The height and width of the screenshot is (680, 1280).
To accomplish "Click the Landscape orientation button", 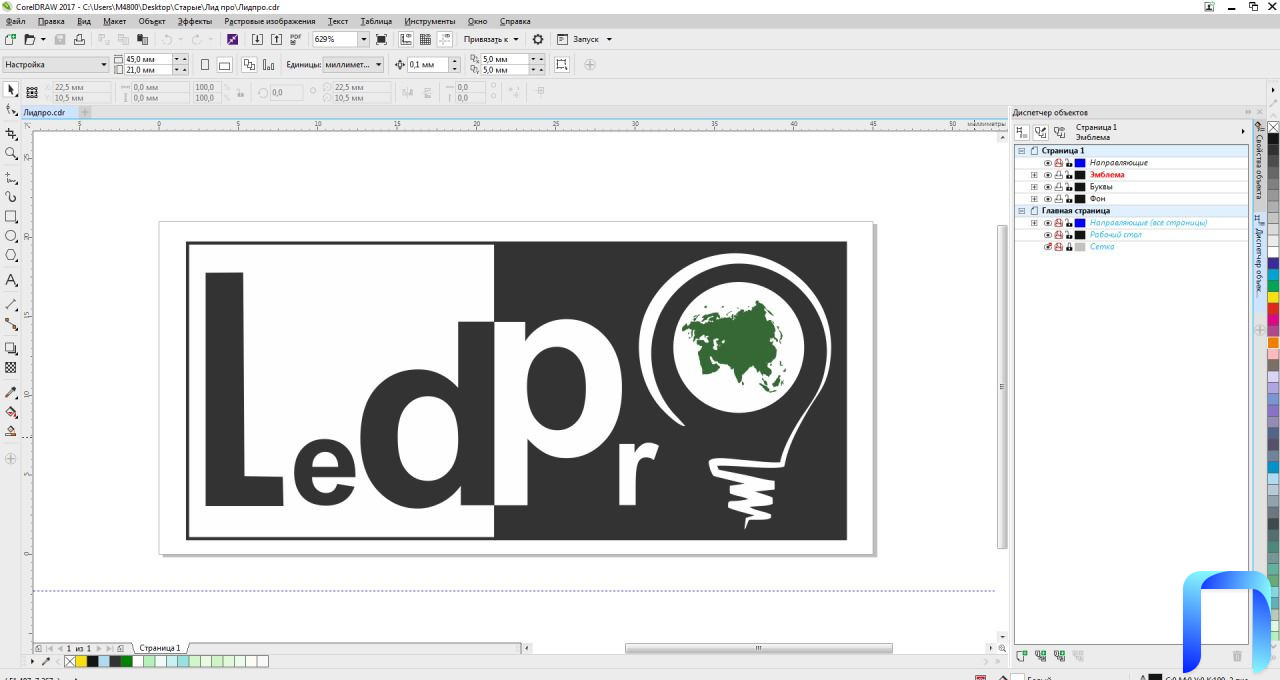I will click(x=224, y=64).
